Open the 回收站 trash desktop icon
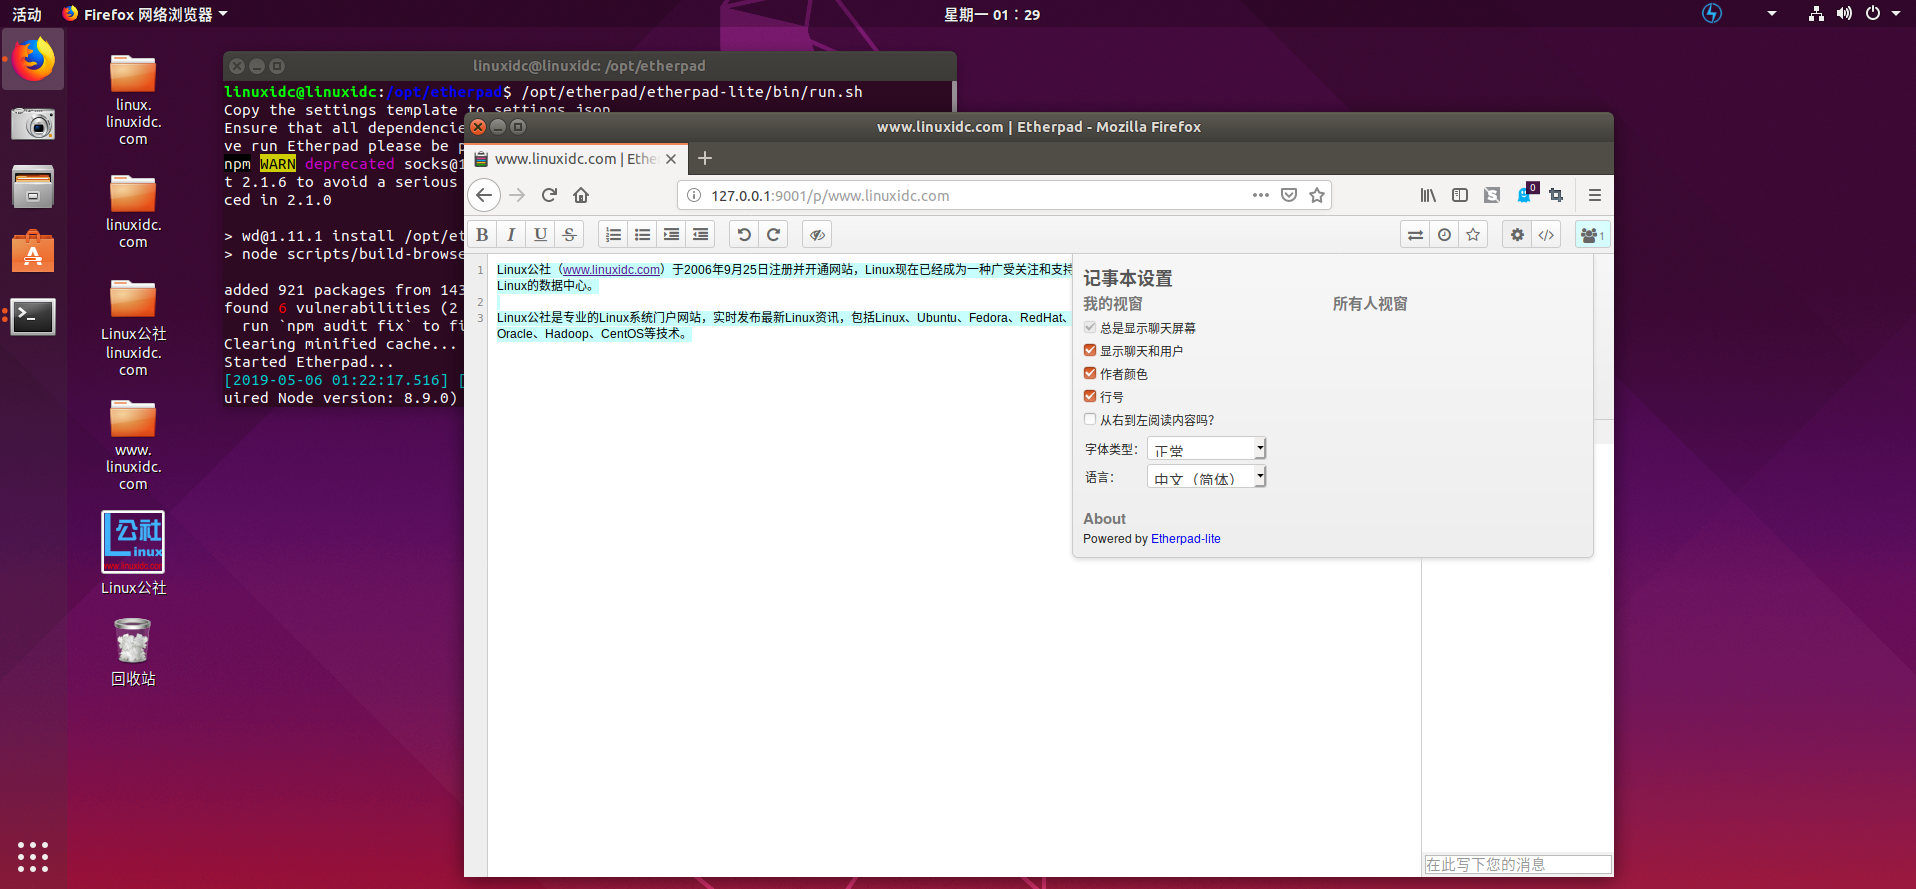The height and width of the screenshot is (889, 1916). pyautogui.click(x=133, y=652)
